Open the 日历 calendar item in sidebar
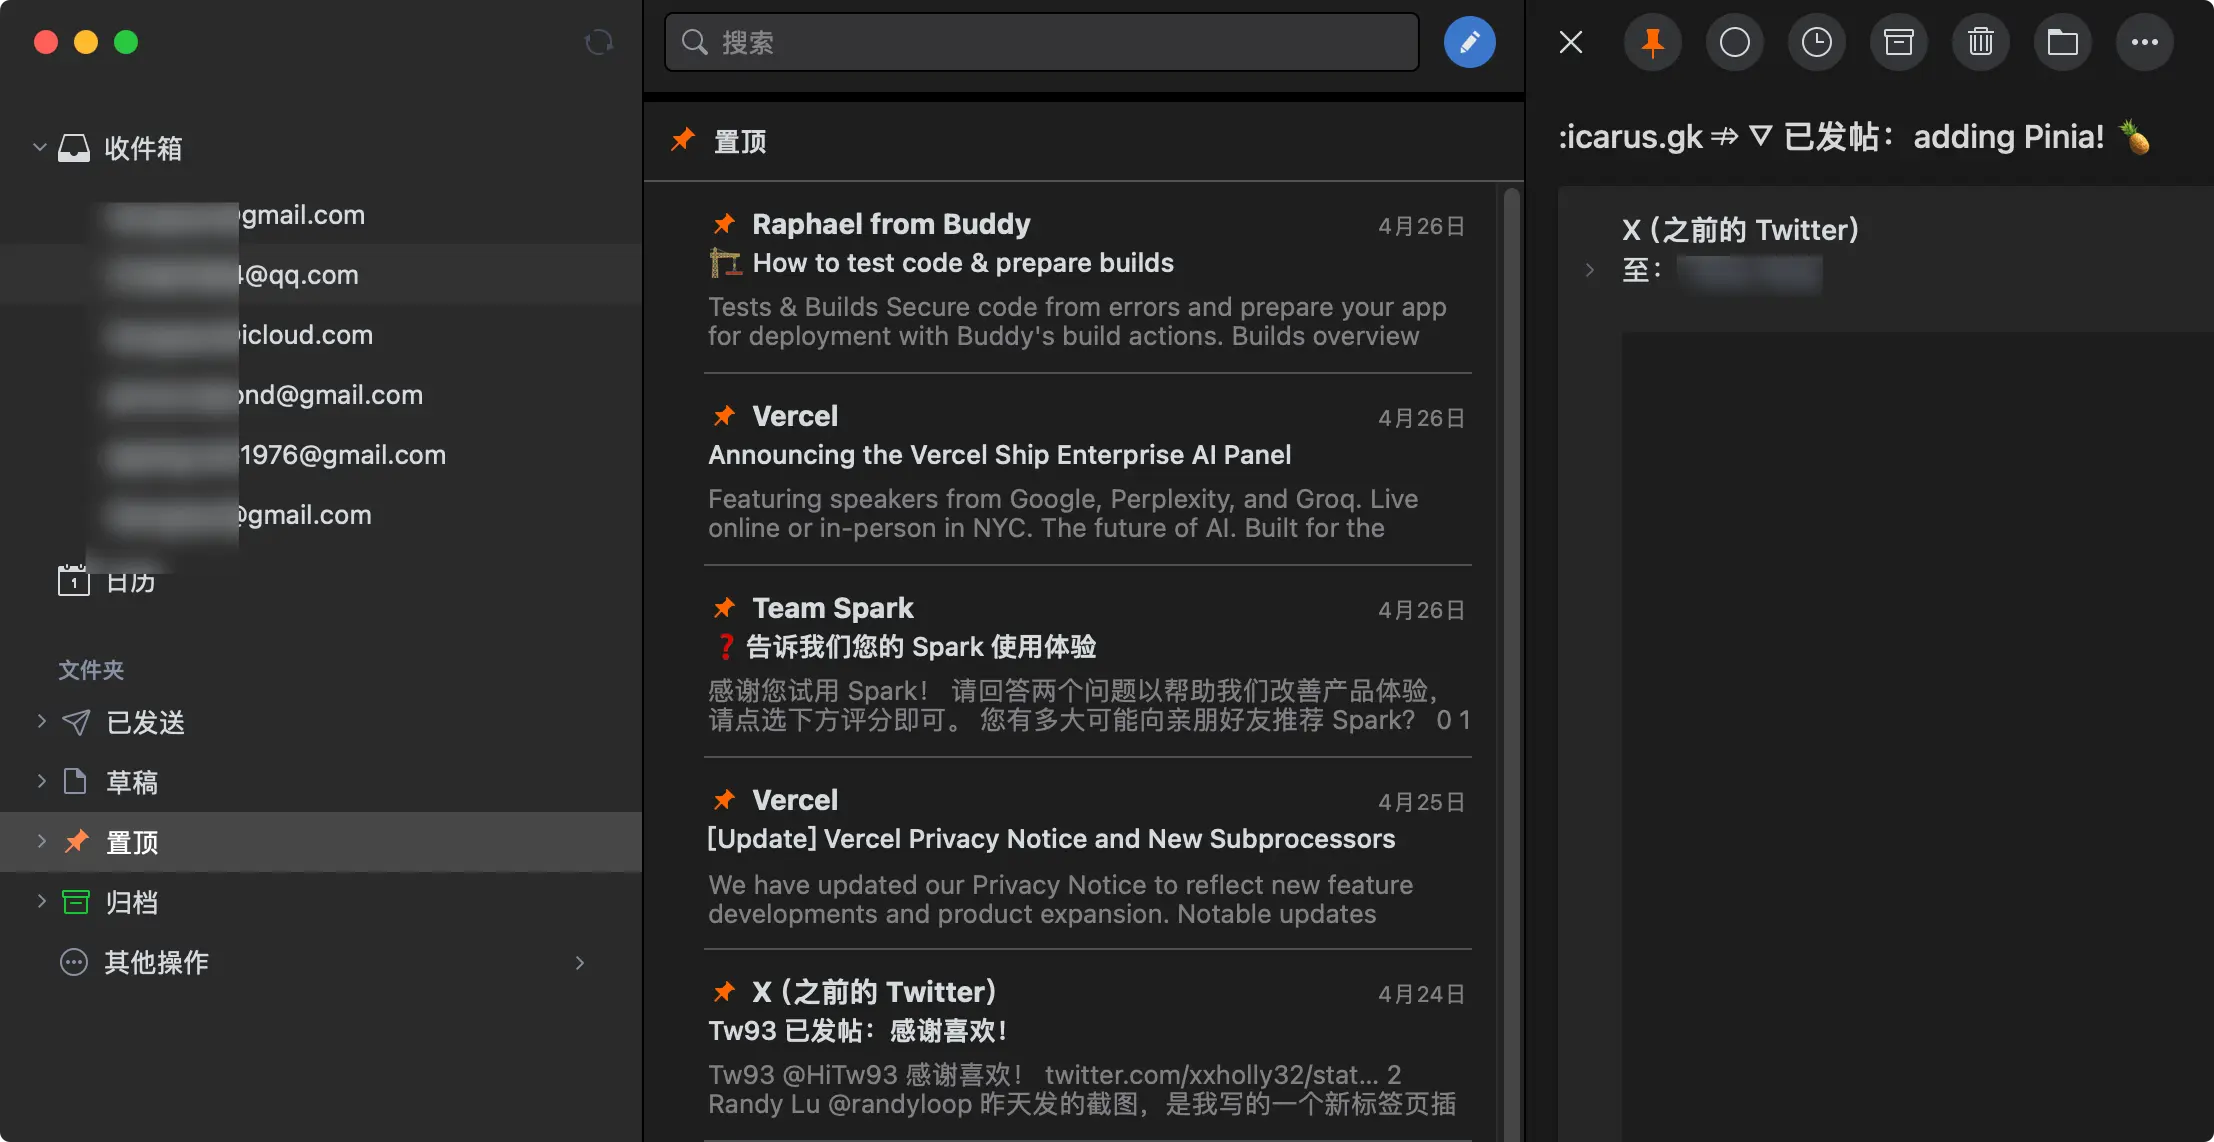Screen dimensions: 2214x1142 tap(130, 581)
